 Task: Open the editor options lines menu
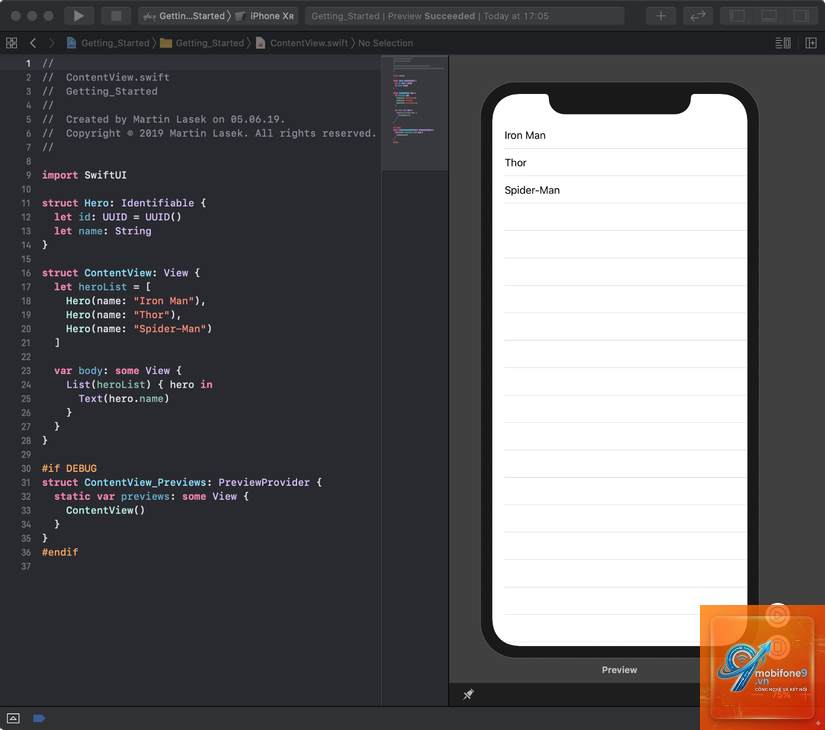(x=783, y=43)
